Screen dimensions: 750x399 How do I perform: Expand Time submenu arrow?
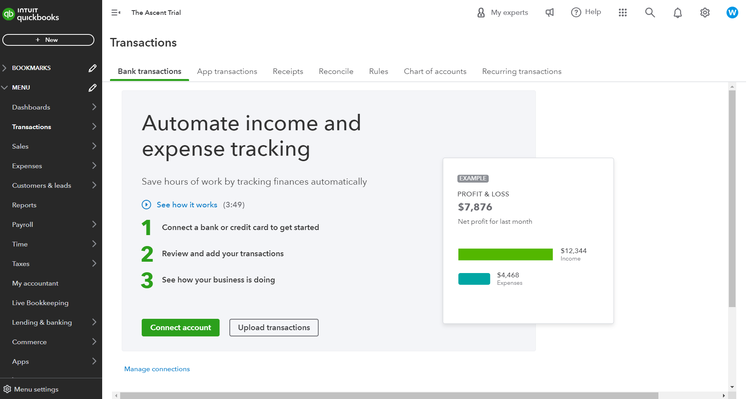[94, 244]
